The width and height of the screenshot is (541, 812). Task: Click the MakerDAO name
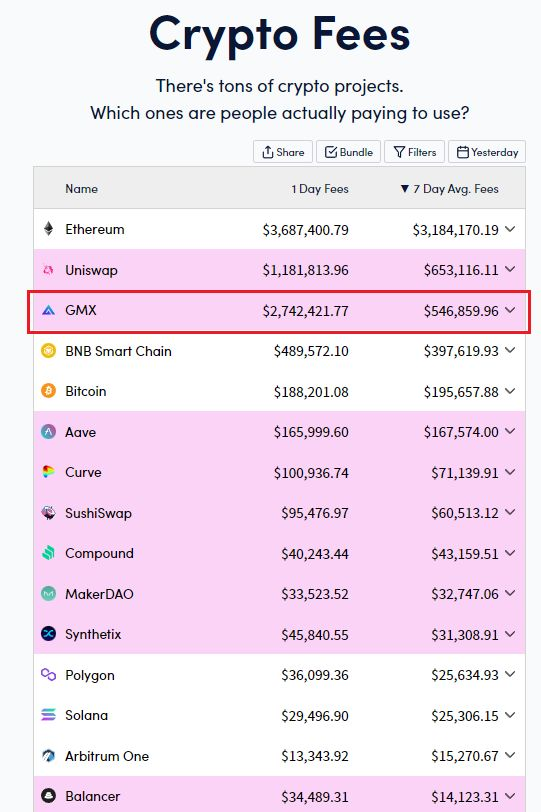pyautogui.click(x=99, y=593)
